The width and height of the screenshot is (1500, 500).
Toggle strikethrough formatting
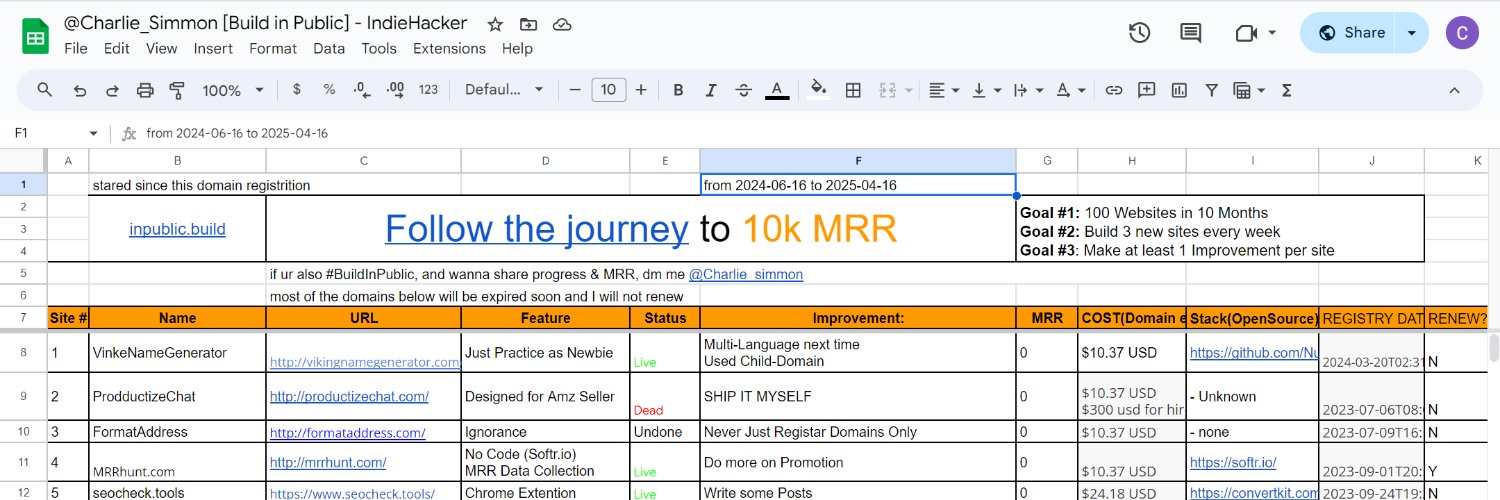pyautogui.click(x=743, y=90)
